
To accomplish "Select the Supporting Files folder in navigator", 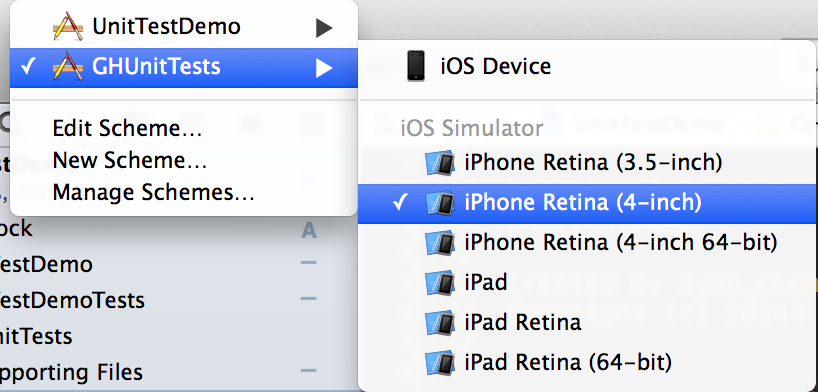I will point(71,372).
